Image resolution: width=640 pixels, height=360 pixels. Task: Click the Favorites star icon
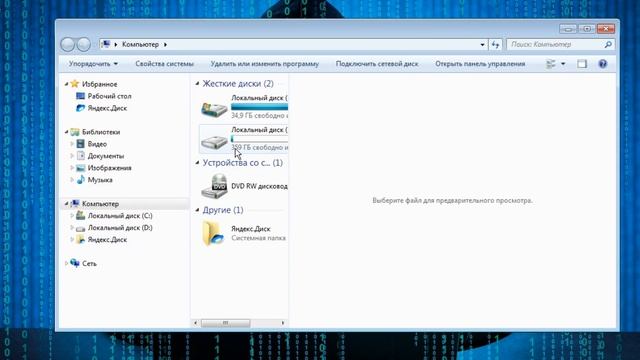[74, 84]
